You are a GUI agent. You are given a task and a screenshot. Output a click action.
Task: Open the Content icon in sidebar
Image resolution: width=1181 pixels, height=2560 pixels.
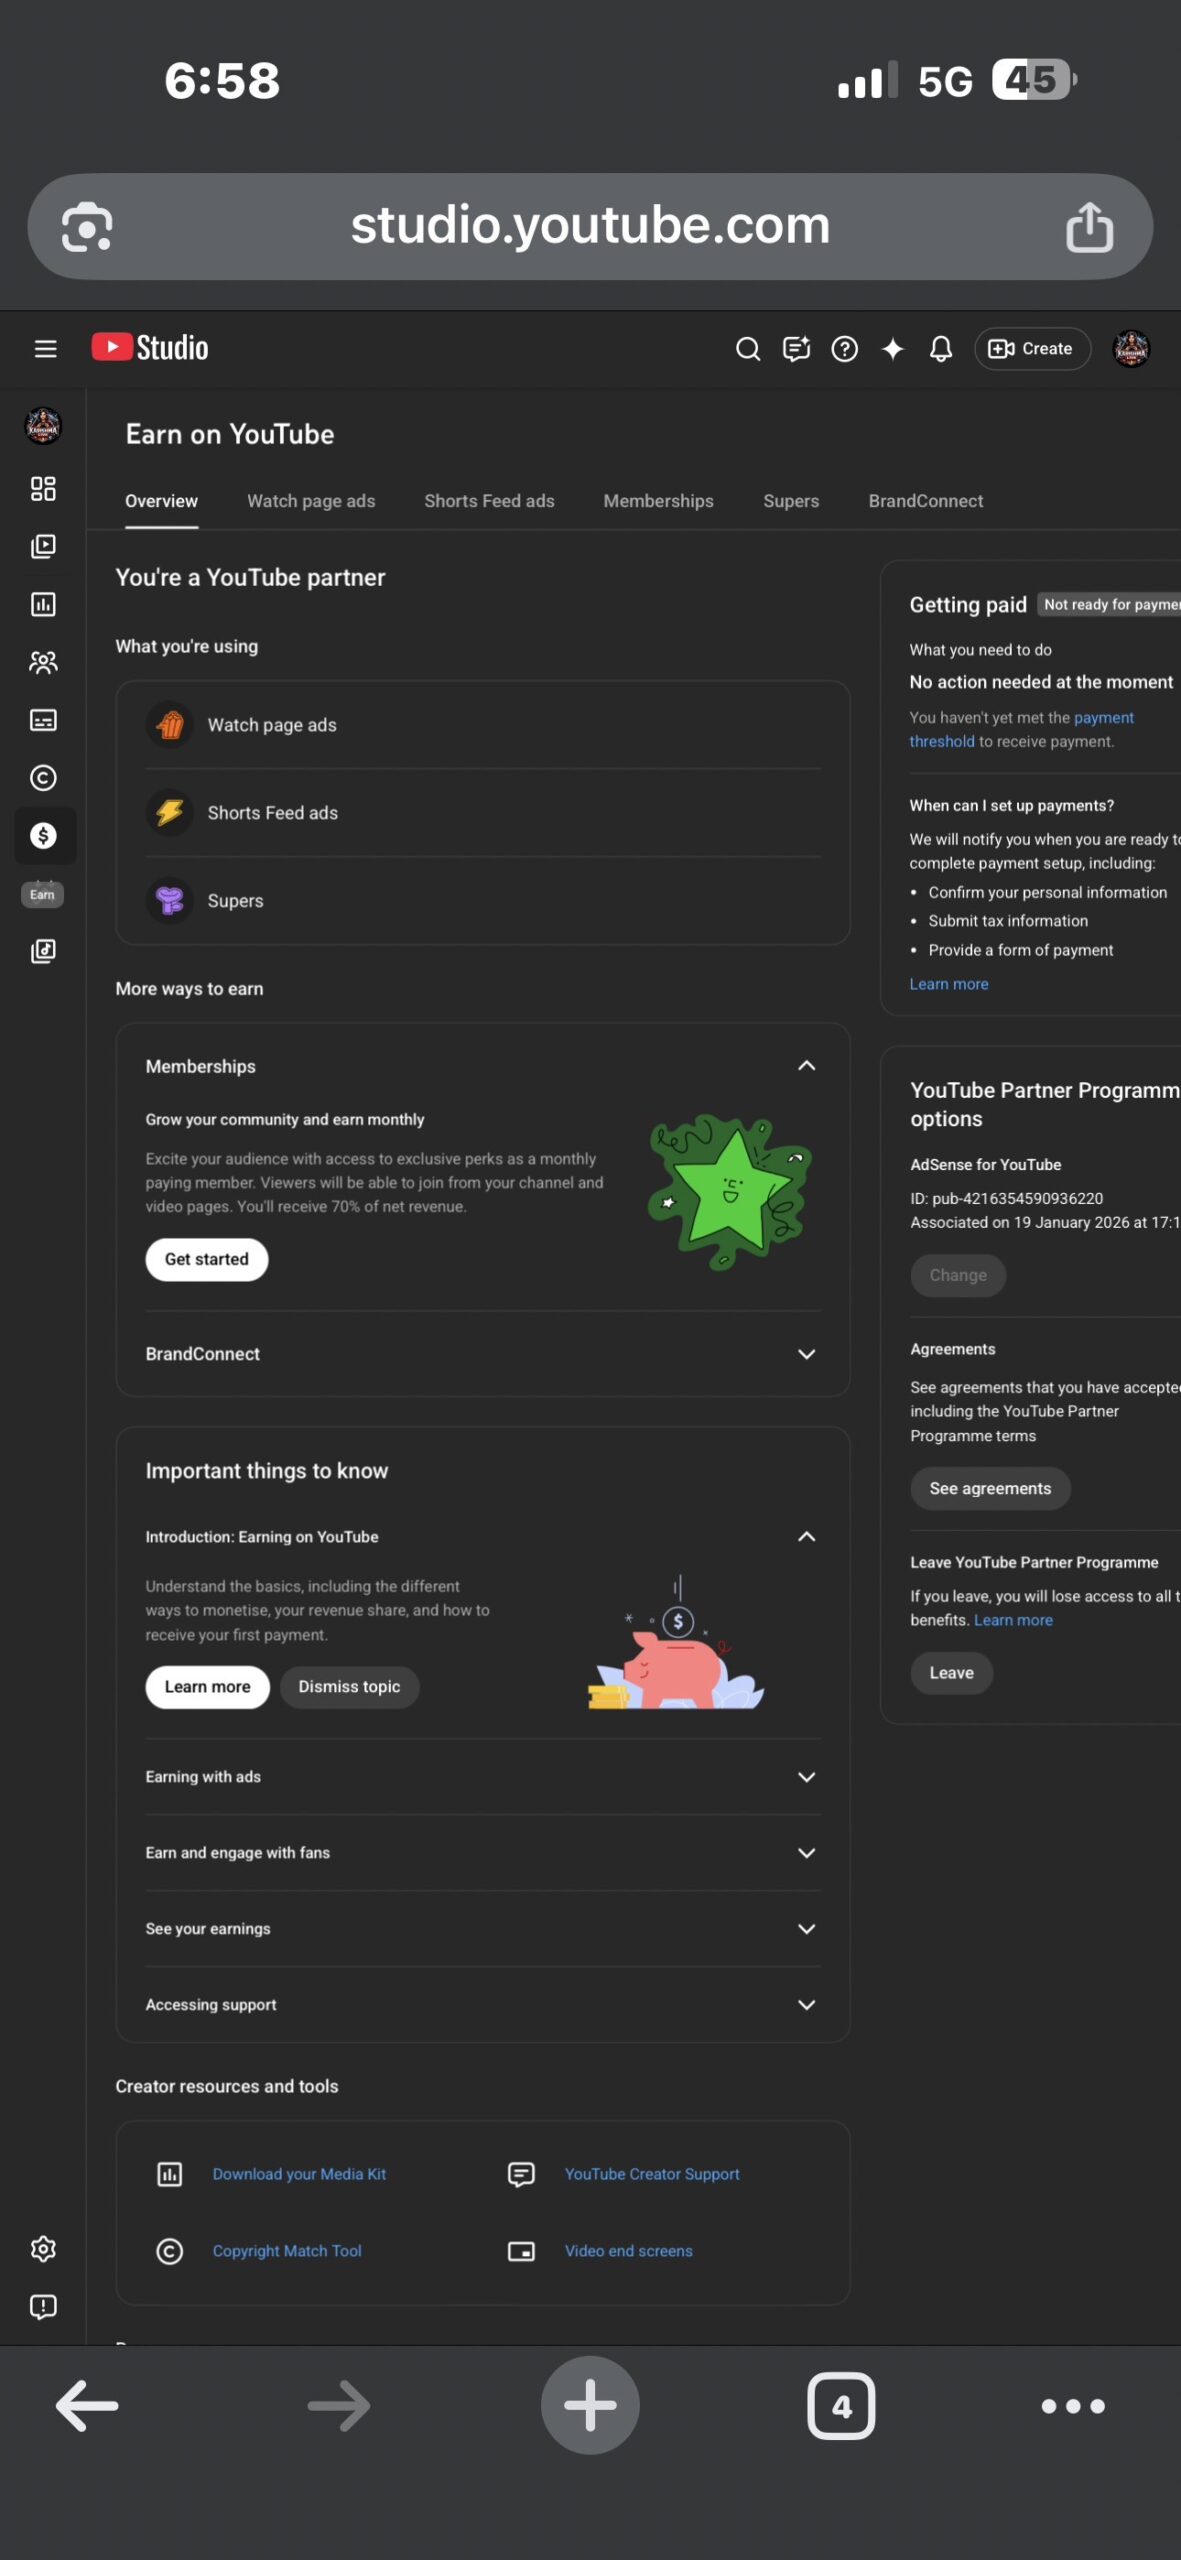click(43, 546)
